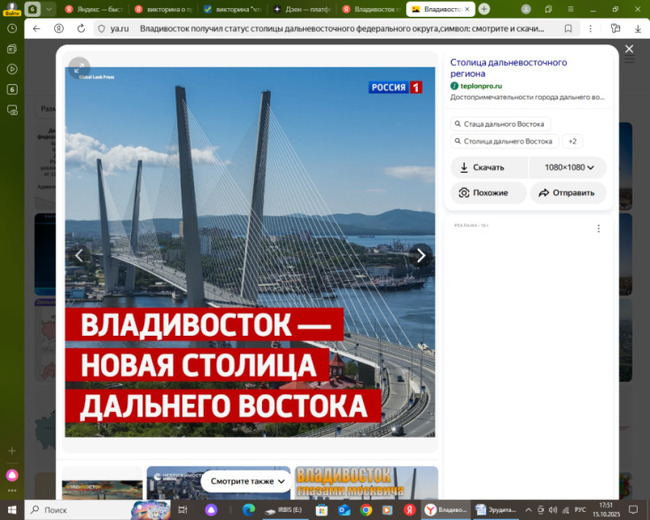The image size is (650, 520).
Task: Search for Столица дальнего Востока suggestion
Action: tap(504, 142)
